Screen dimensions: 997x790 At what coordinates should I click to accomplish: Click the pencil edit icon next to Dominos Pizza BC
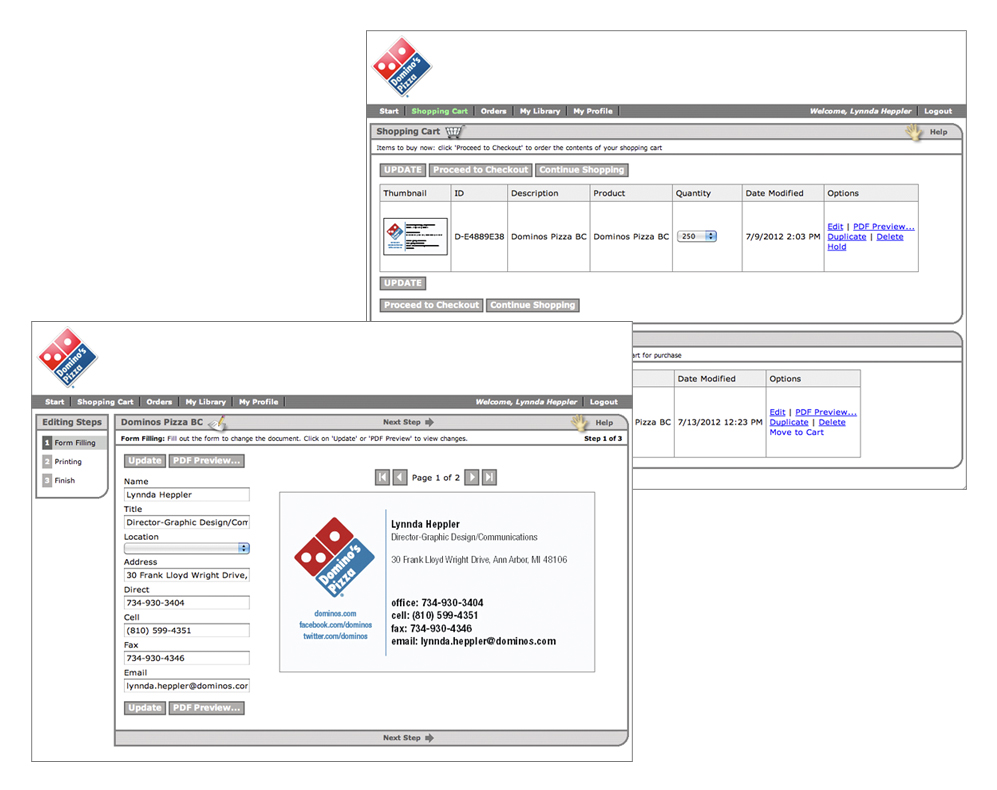217,422
